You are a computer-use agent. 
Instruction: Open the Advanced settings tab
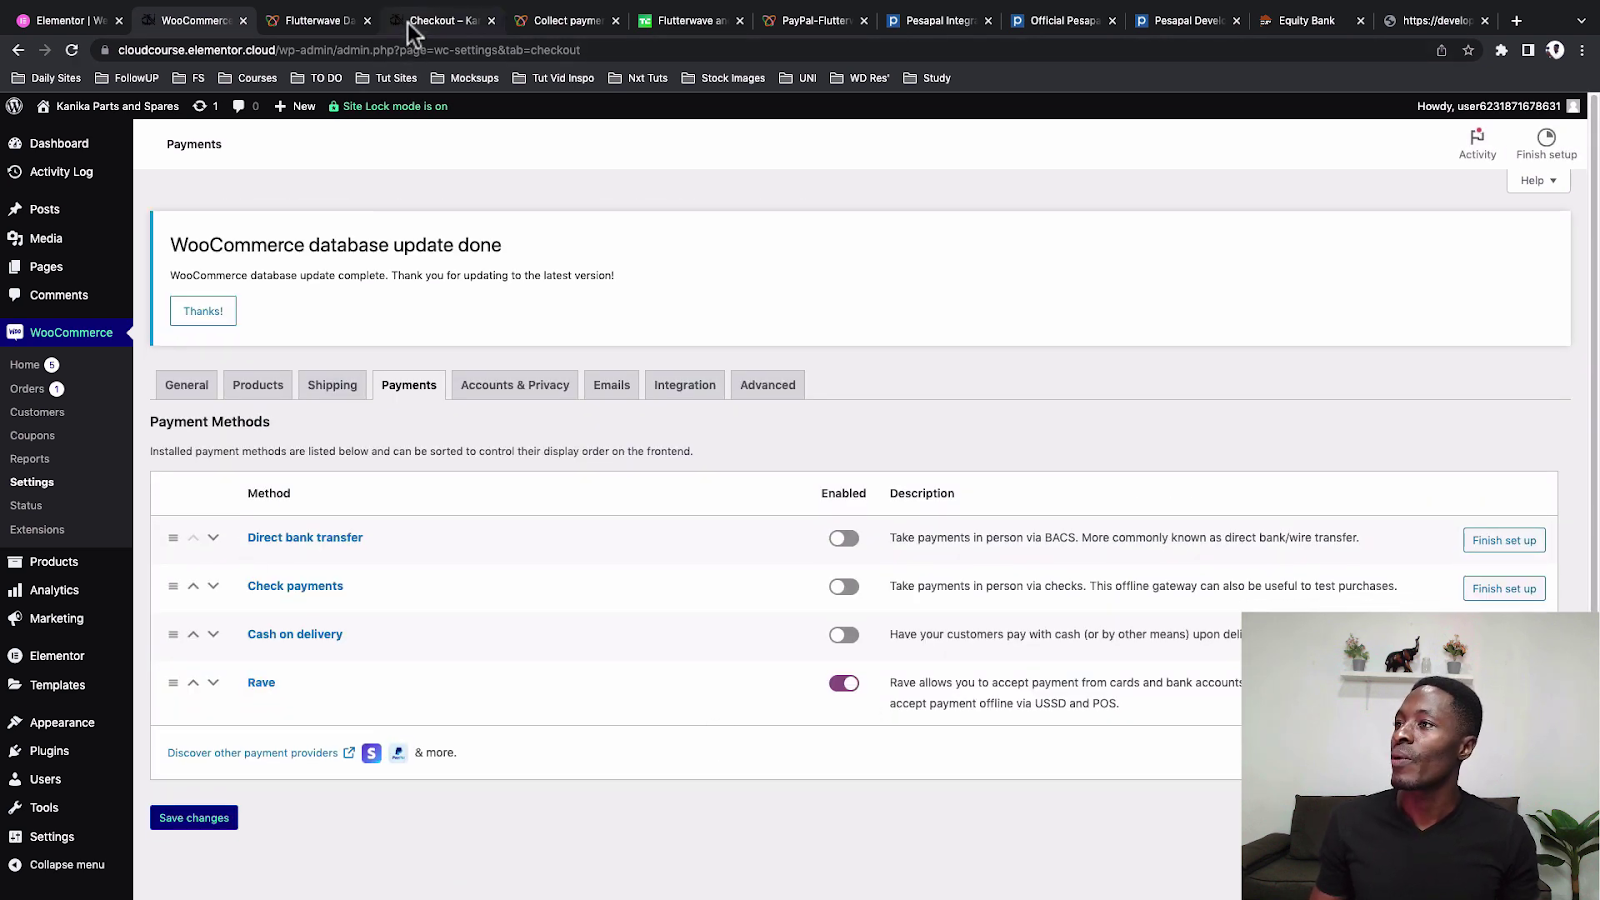click(x=768, y=385)
